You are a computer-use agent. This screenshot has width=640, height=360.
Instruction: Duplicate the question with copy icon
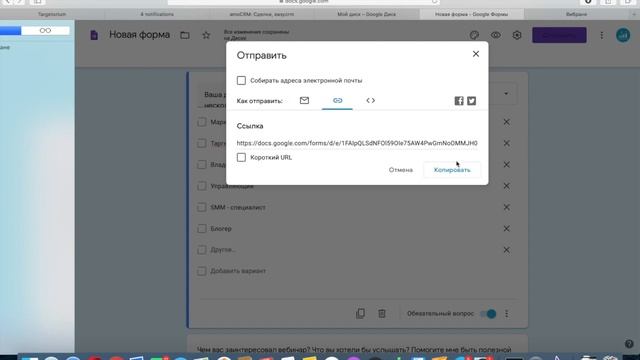[360, 313]
